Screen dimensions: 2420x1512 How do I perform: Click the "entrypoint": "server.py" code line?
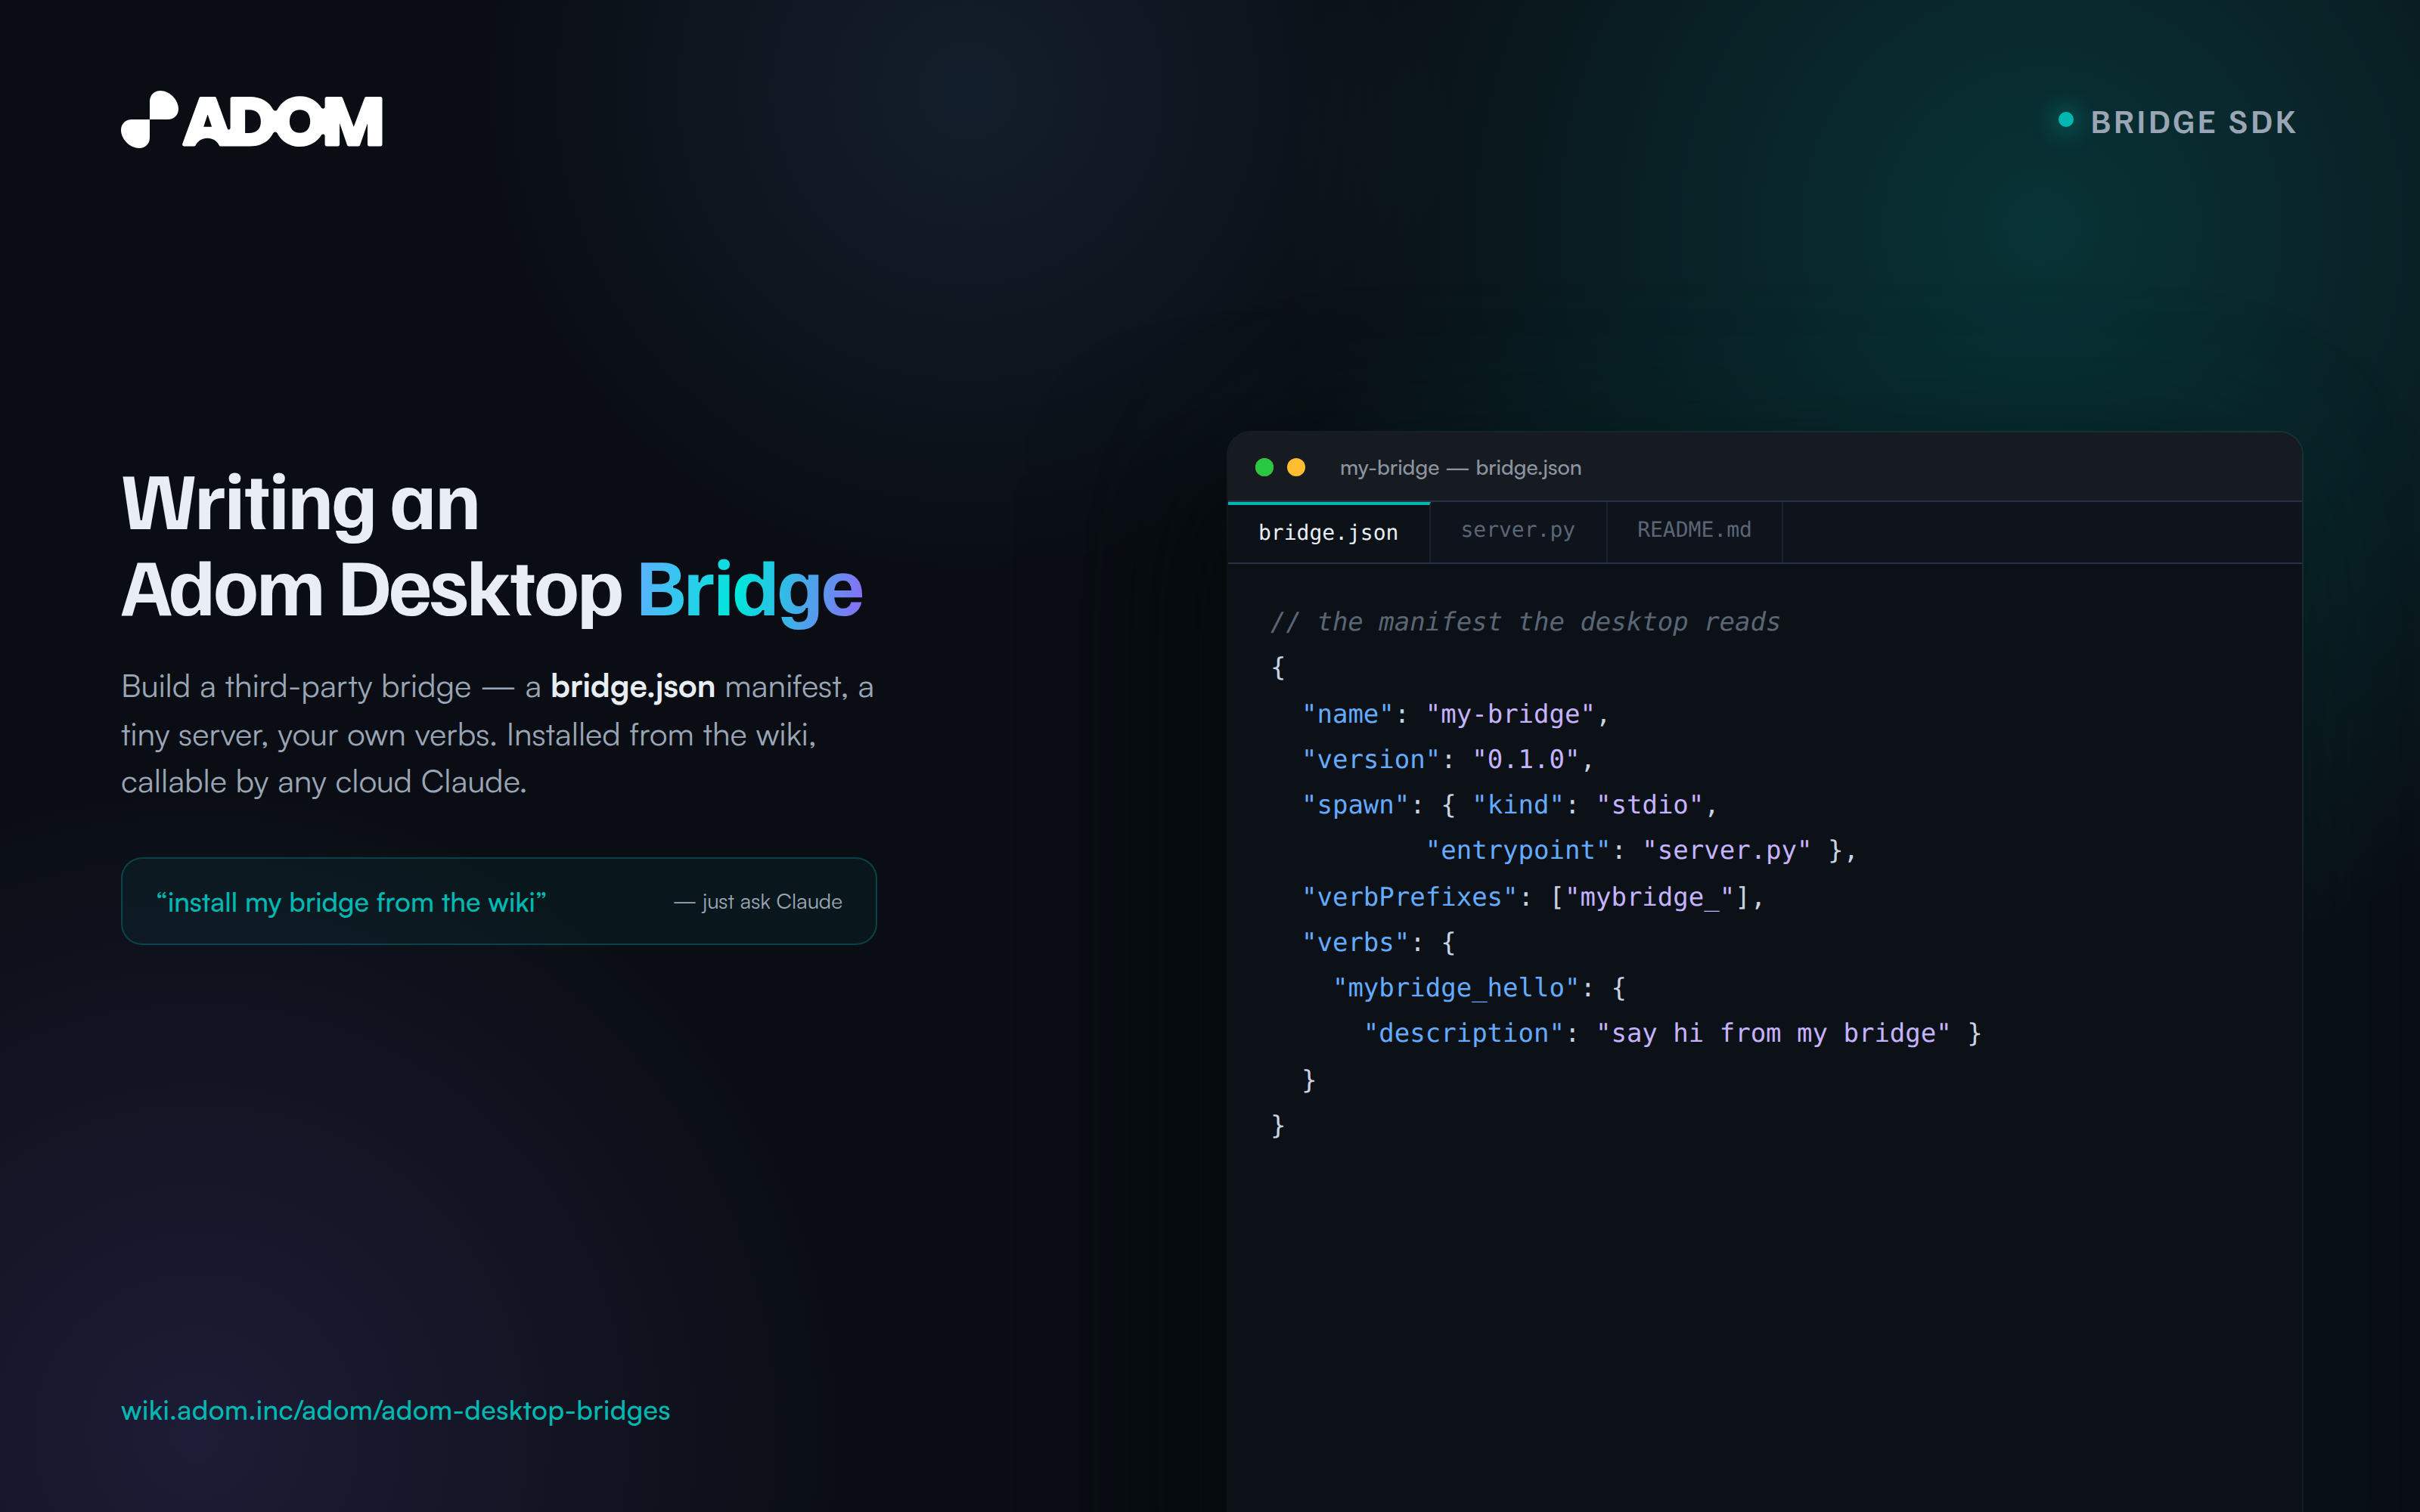pyautogui.click(x=1641, y=850)
